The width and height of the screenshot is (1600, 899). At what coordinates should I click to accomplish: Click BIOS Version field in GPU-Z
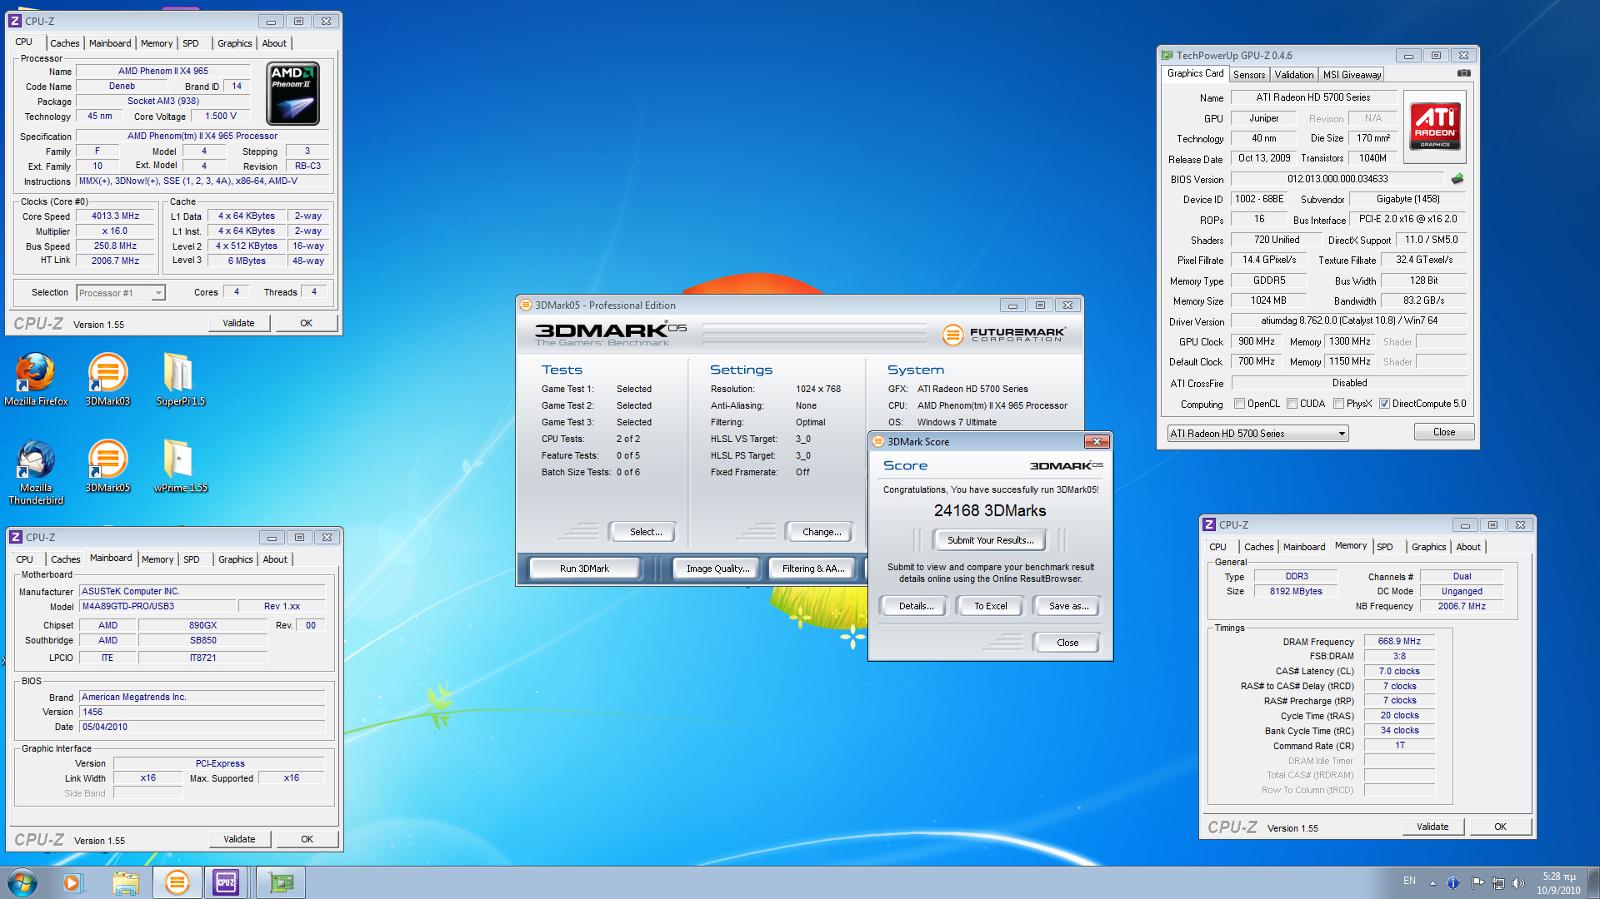pos(1337,179)
